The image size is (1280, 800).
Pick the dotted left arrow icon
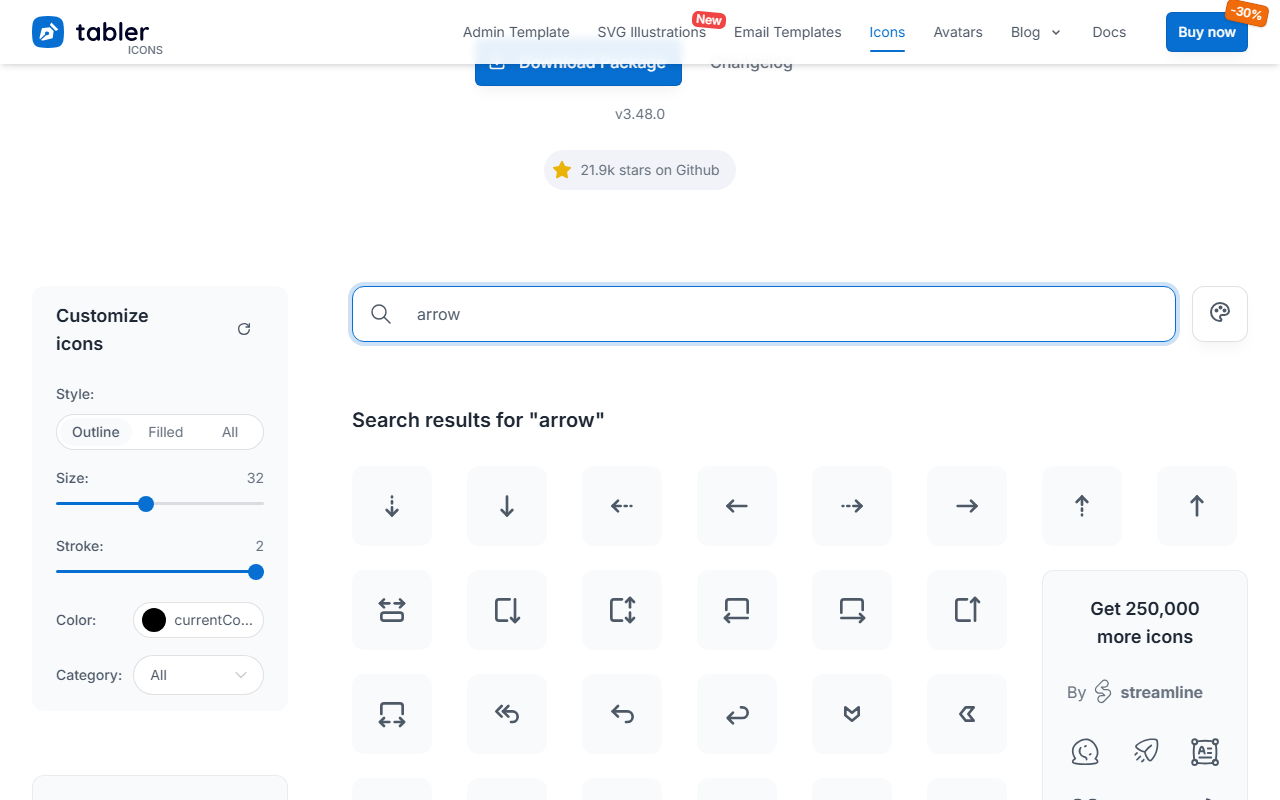pyautogui.click(x=622, y=506)
